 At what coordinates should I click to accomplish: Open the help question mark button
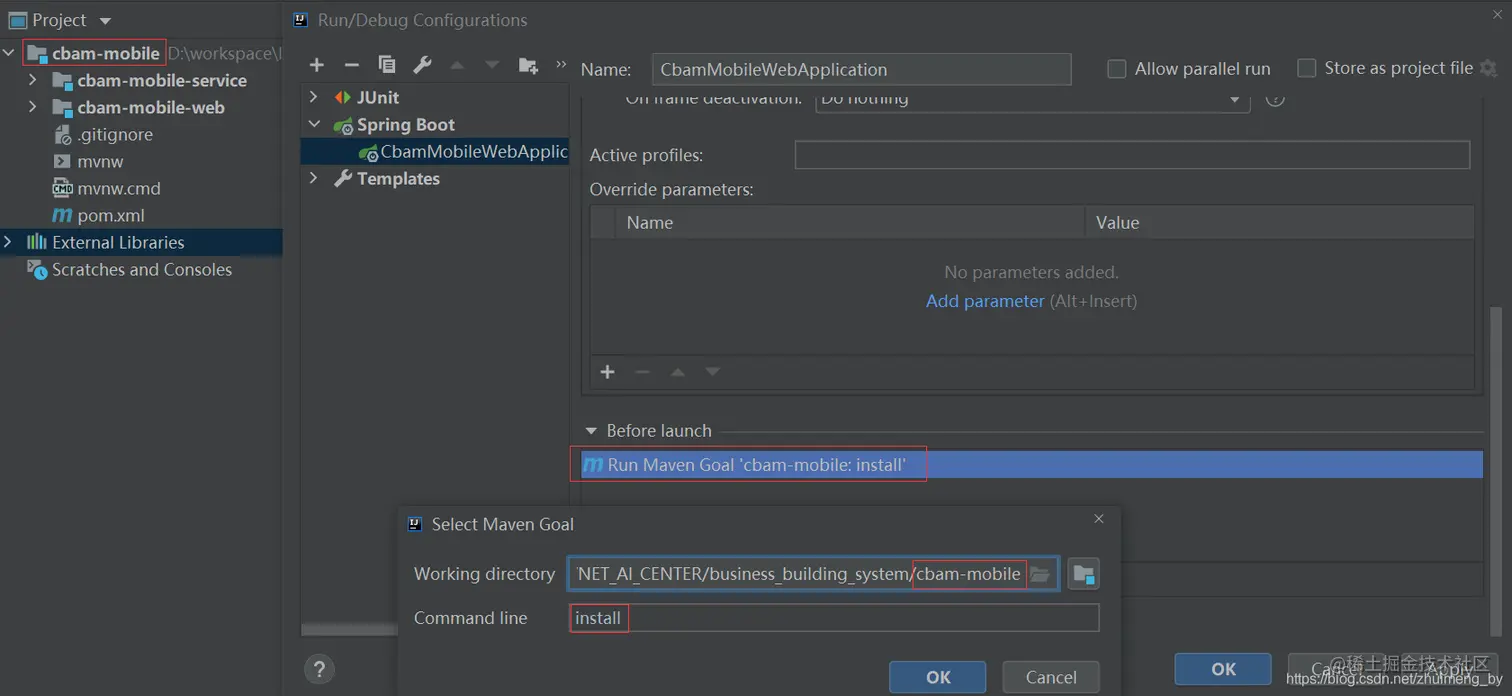[319, 669]
